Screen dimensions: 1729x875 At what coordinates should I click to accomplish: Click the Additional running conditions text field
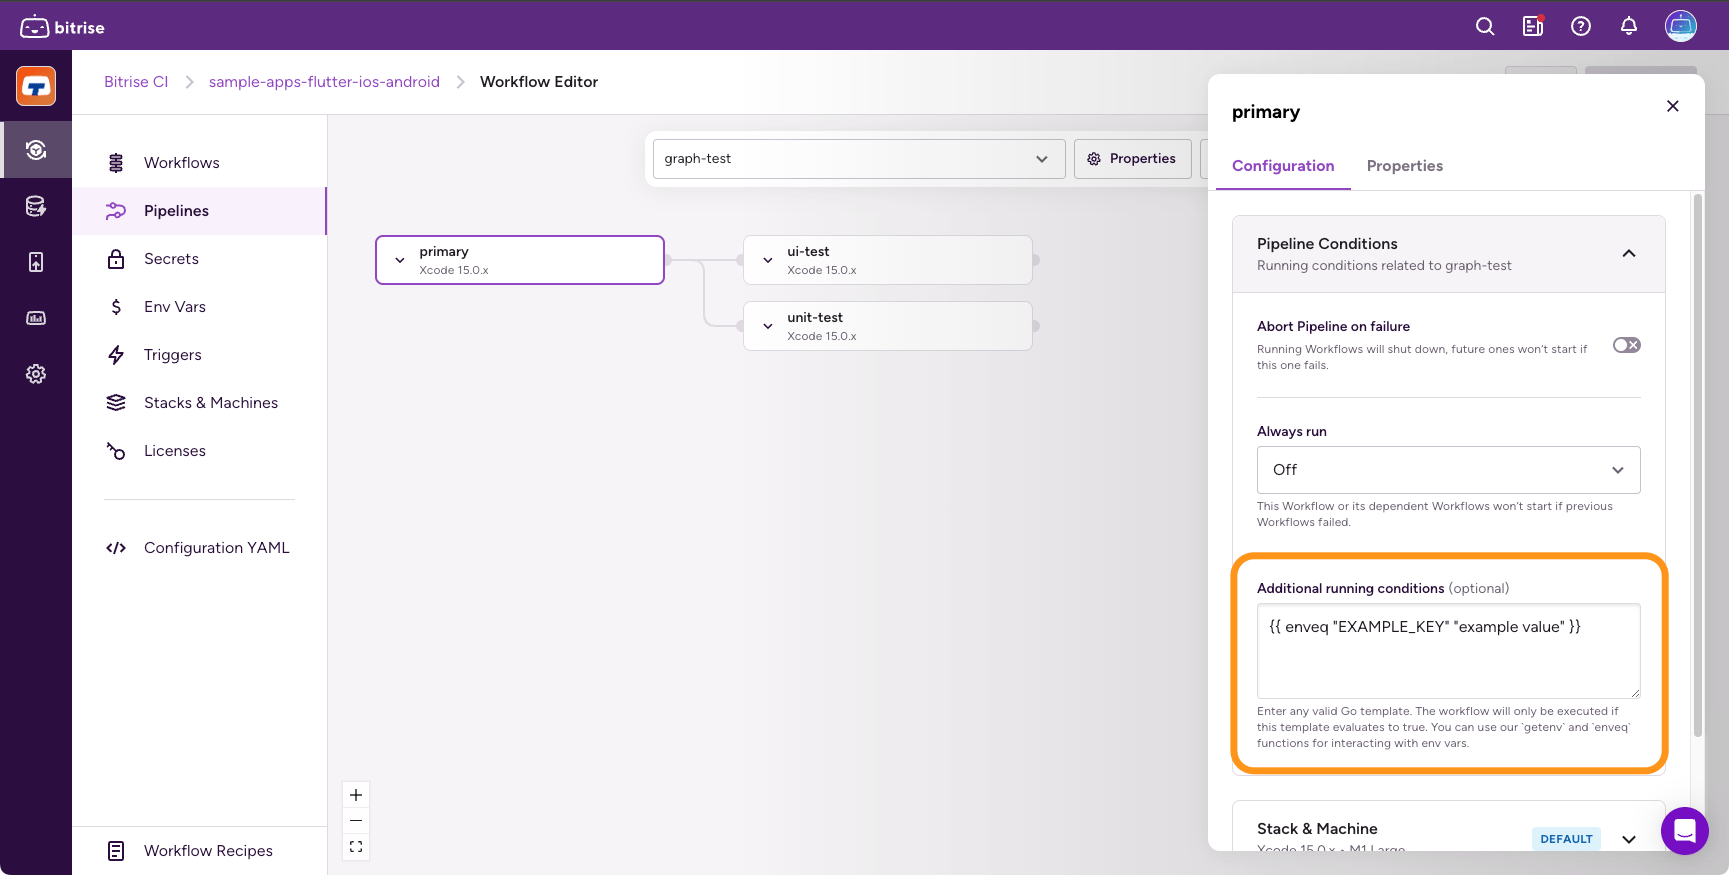[x=1448, y=650]
